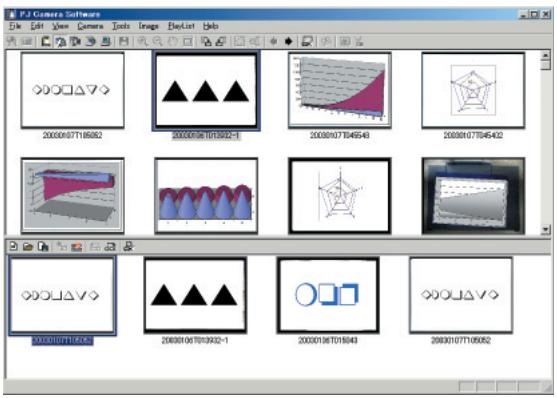Select the highlighted outline shapes playlist thumbnail
The image size is (557, 398).
tap(63, 295)
